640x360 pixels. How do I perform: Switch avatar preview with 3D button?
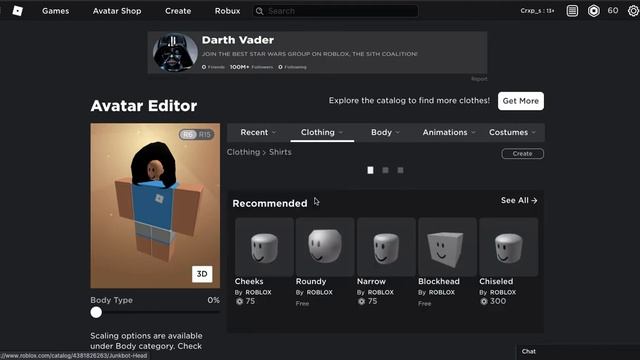(202, 274)
